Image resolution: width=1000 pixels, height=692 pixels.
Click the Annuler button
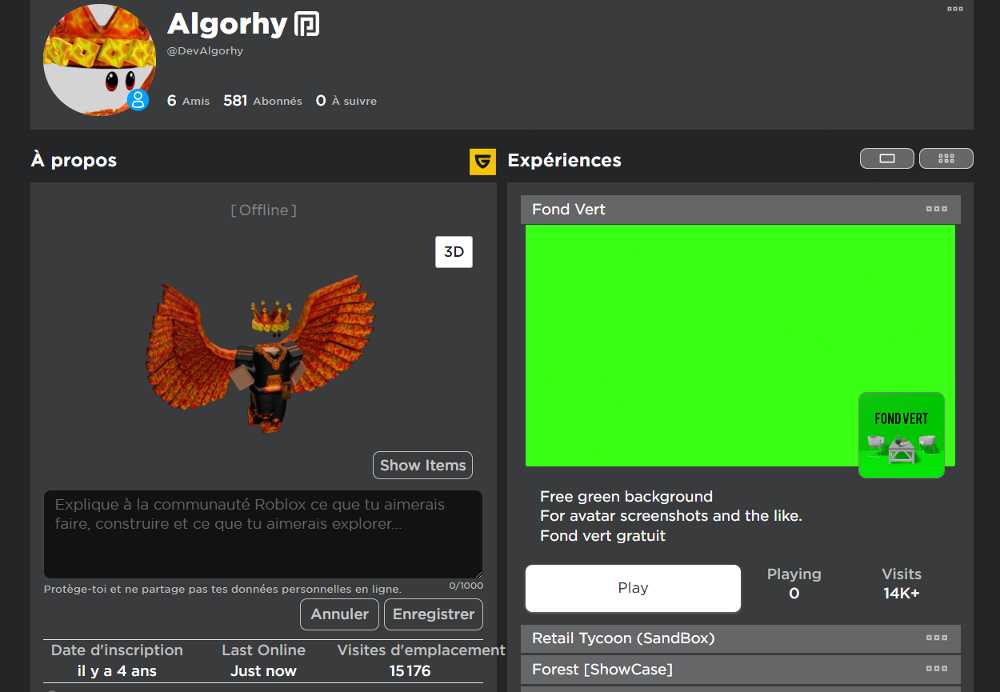(x=339, y=614)
